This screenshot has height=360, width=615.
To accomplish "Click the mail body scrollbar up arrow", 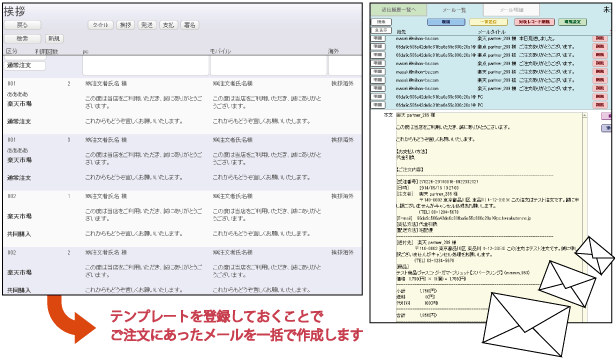I will [585, 115].
